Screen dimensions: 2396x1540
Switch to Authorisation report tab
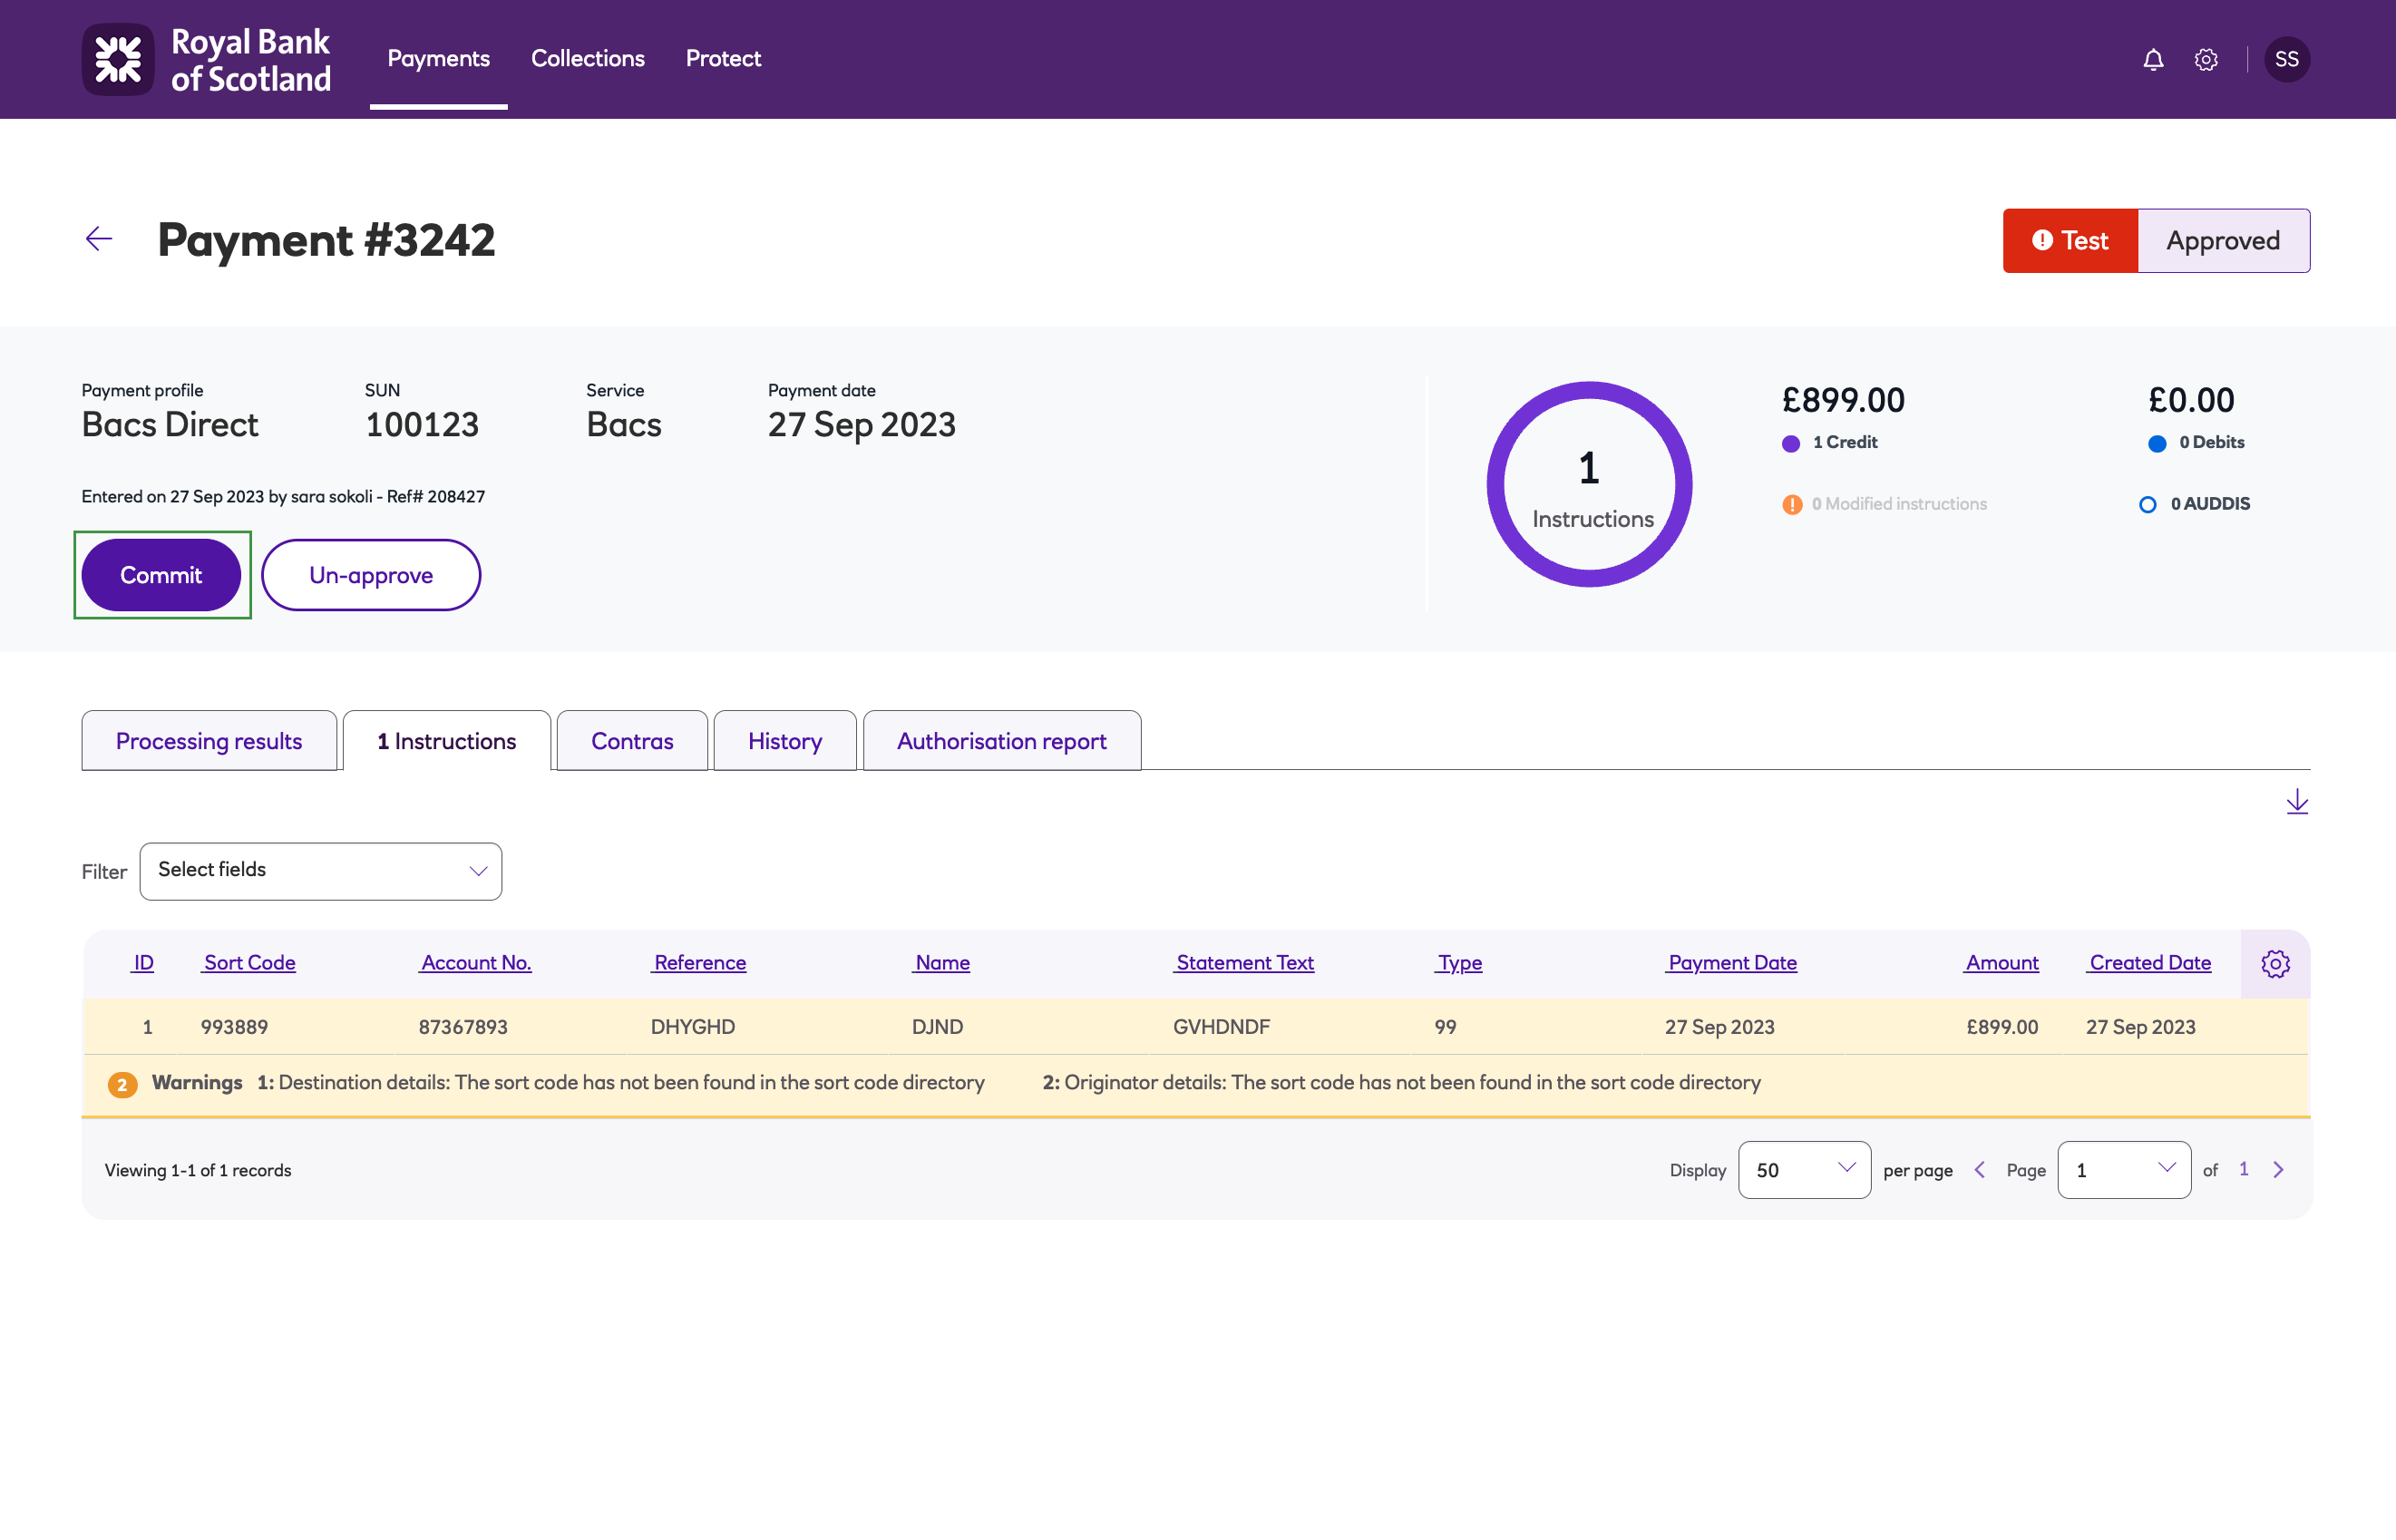(1001, 740)
